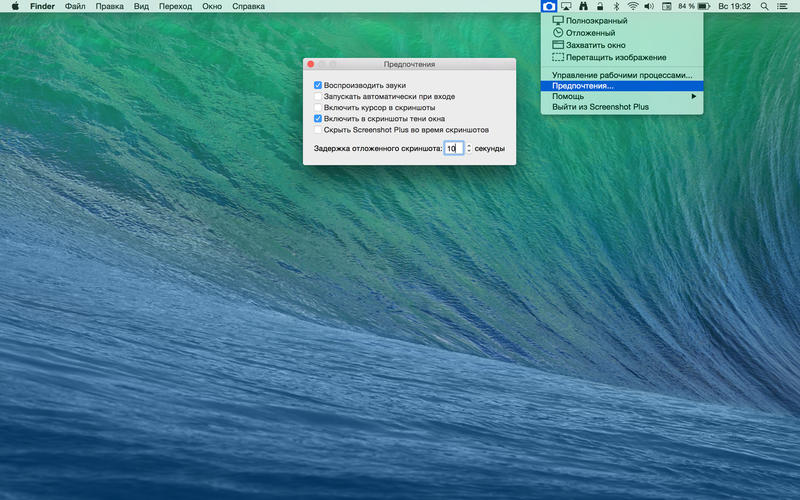Toggle Скрыть Screenshot Plus во время скриншотов
This screenshot has width=800, height=500.
[318, 130]
